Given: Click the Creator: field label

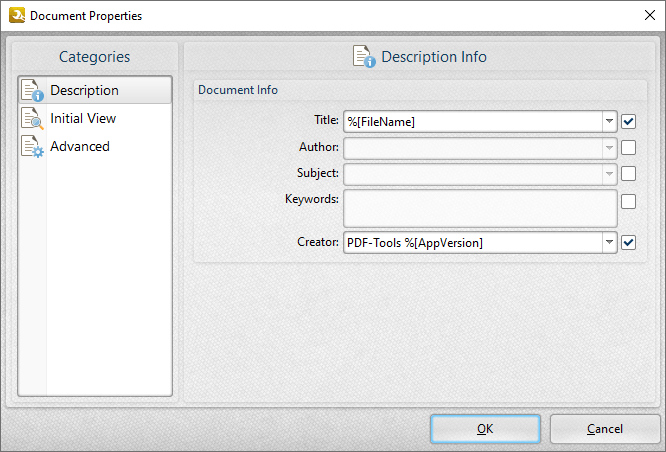Looking at the screenshot, I should [318, 242].
